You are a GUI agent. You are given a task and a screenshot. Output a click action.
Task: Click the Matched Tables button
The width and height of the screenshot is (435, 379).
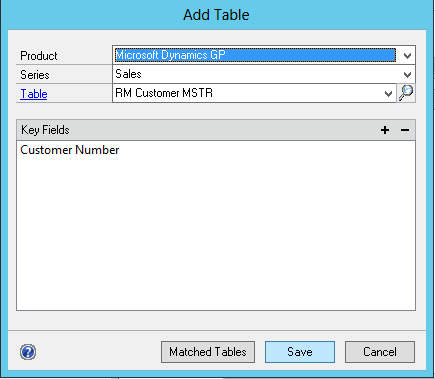click(208, 352)
